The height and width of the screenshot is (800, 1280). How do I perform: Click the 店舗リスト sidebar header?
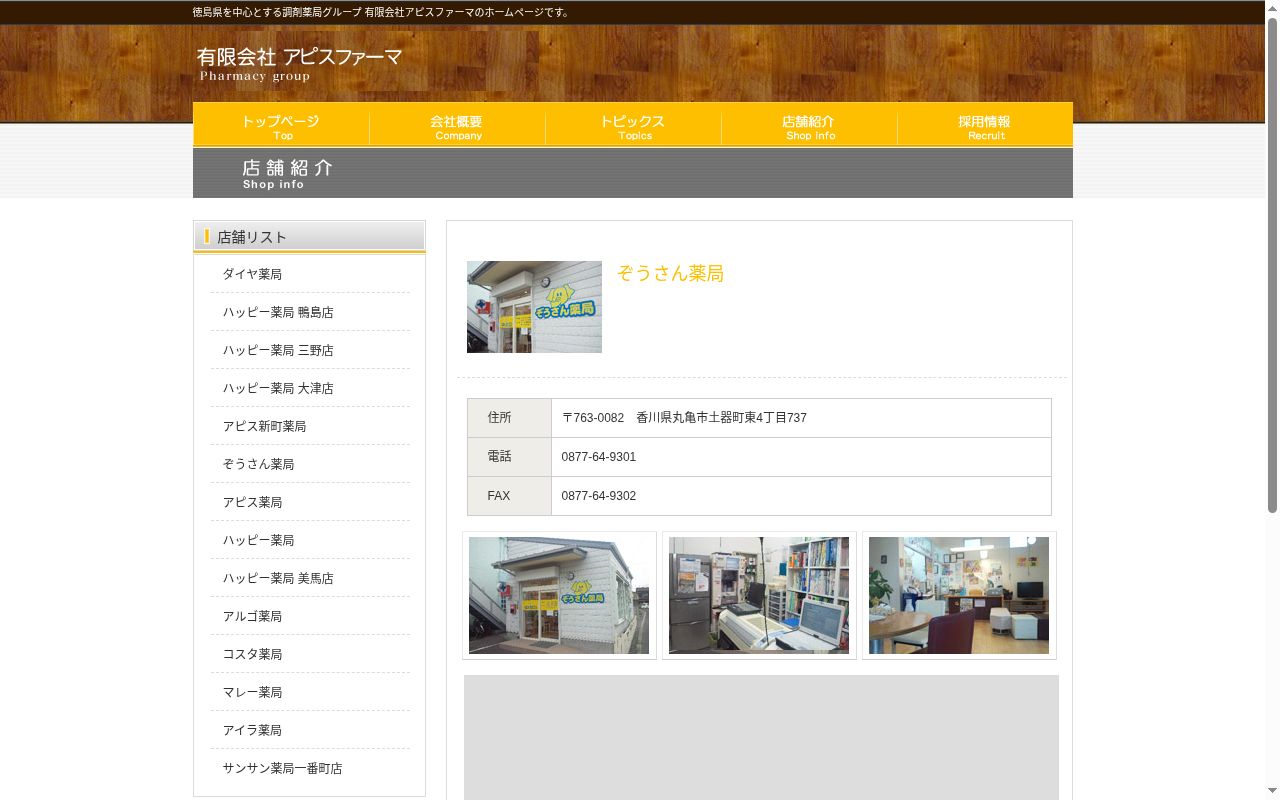point(309,236)
